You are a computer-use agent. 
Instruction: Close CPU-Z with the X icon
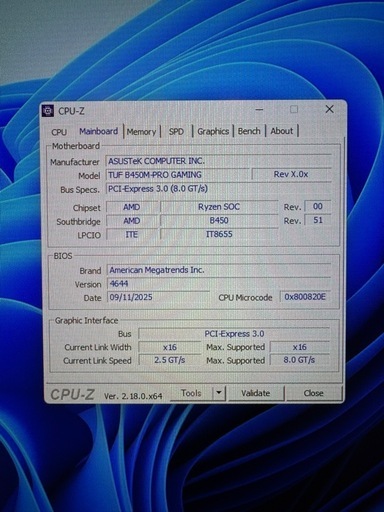point(329,109)
